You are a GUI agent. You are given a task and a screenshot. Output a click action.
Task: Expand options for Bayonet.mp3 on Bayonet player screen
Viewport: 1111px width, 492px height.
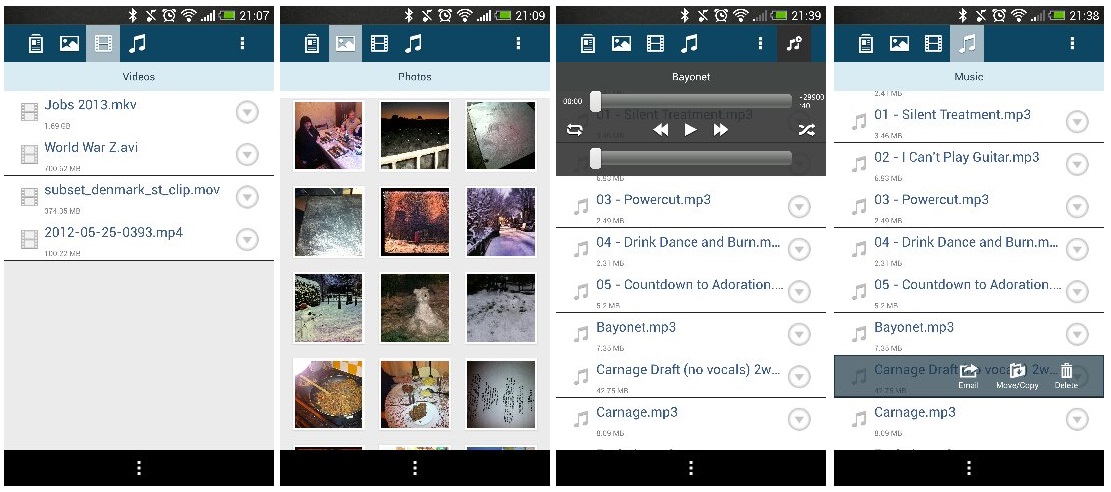click(799, 335)
